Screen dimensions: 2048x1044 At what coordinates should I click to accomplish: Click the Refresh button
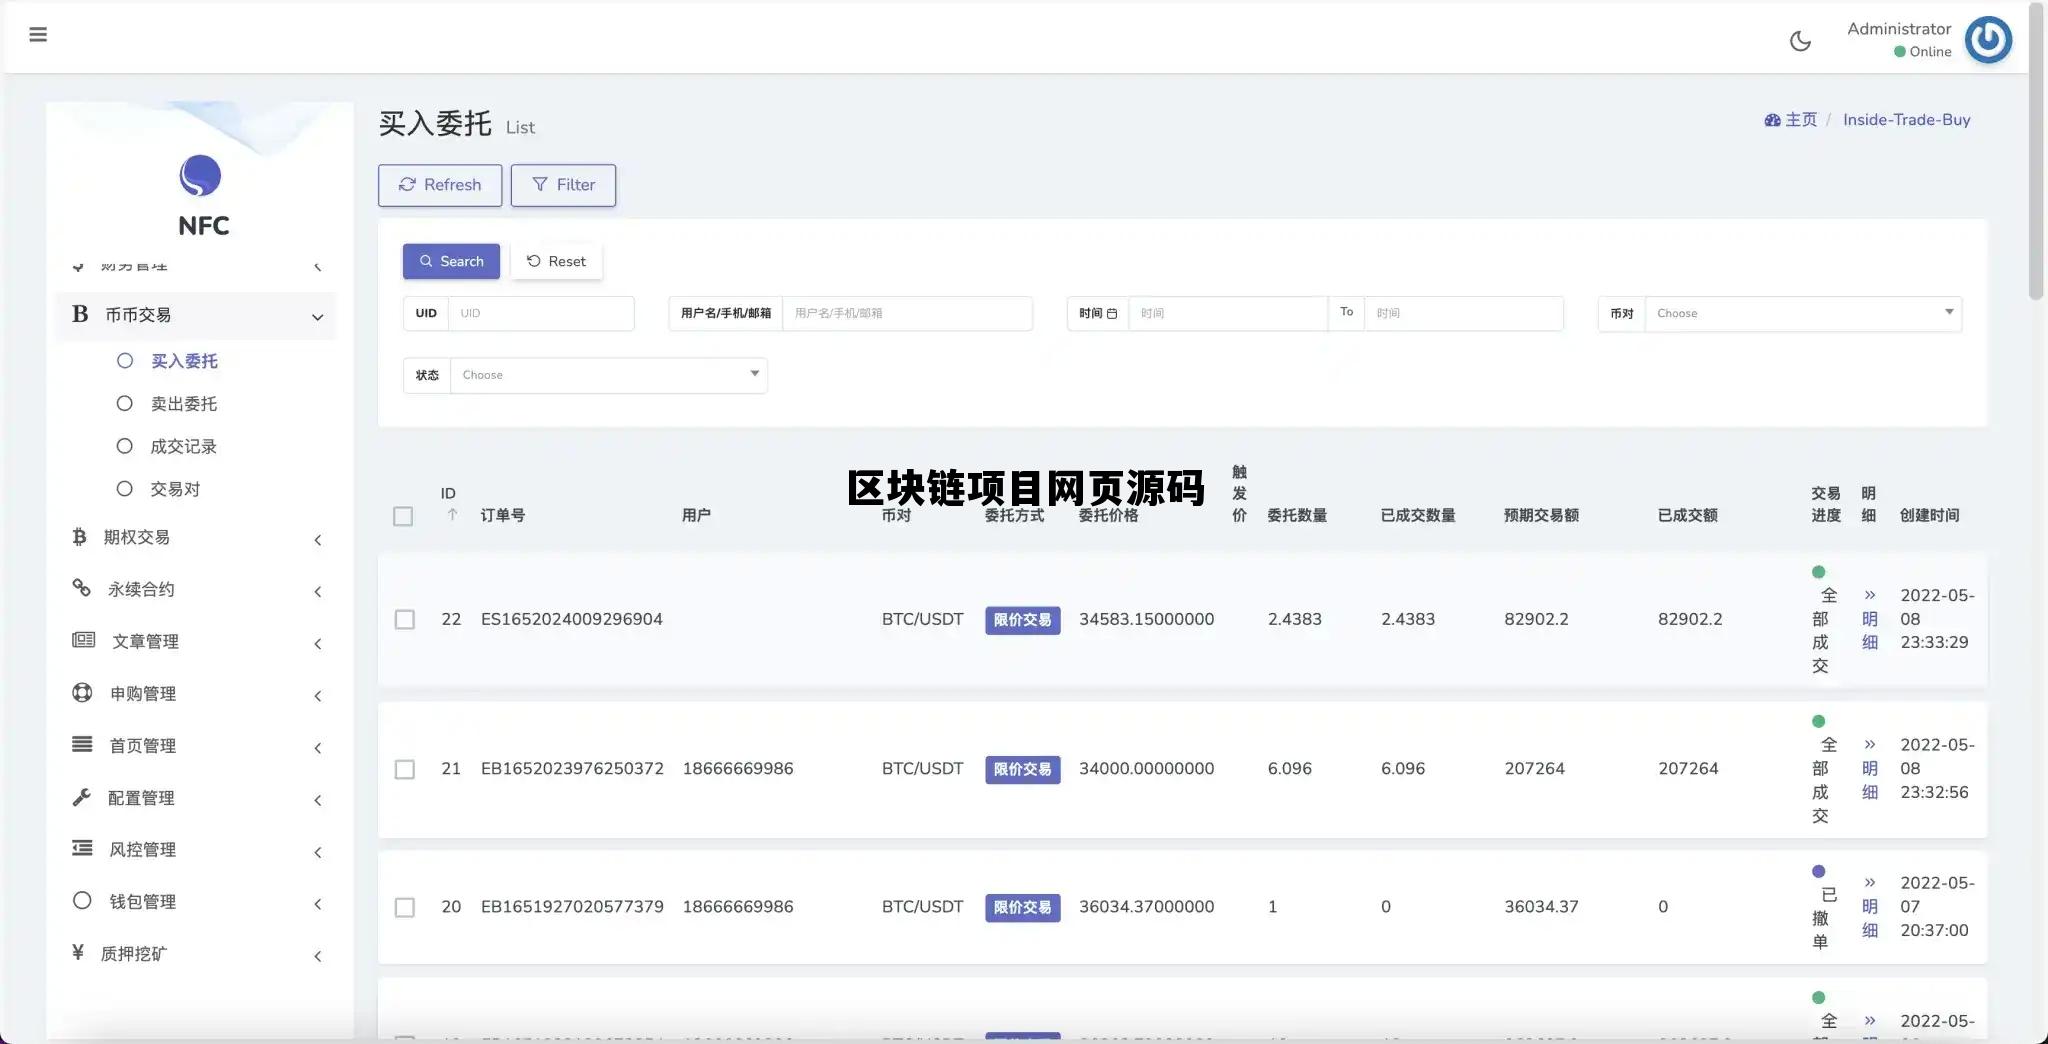[439, 185]
